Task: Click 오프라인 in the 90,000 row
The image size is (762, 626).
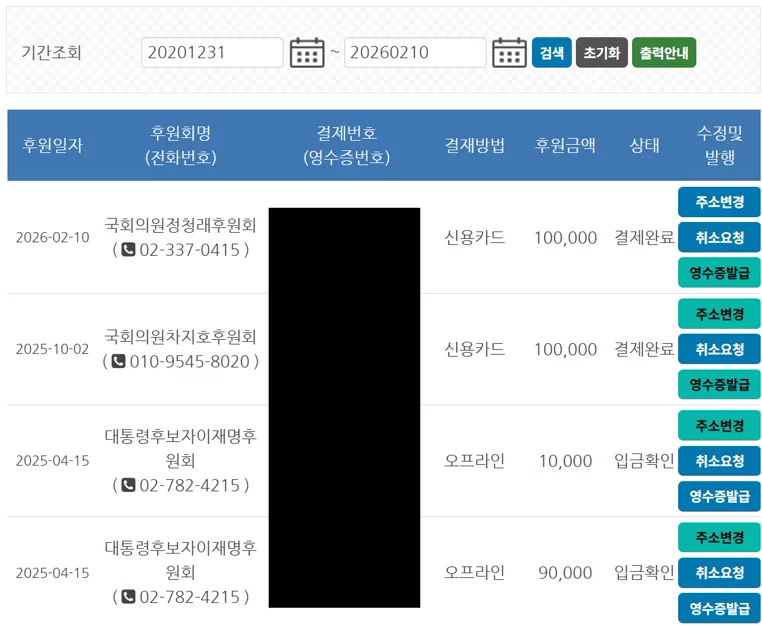Action: point(475,573)
